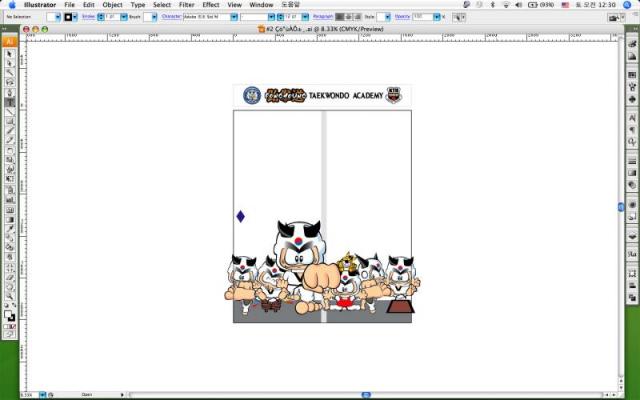Toggle align center paragraph button
Screen dimensions: 640x400
[349, 17]
